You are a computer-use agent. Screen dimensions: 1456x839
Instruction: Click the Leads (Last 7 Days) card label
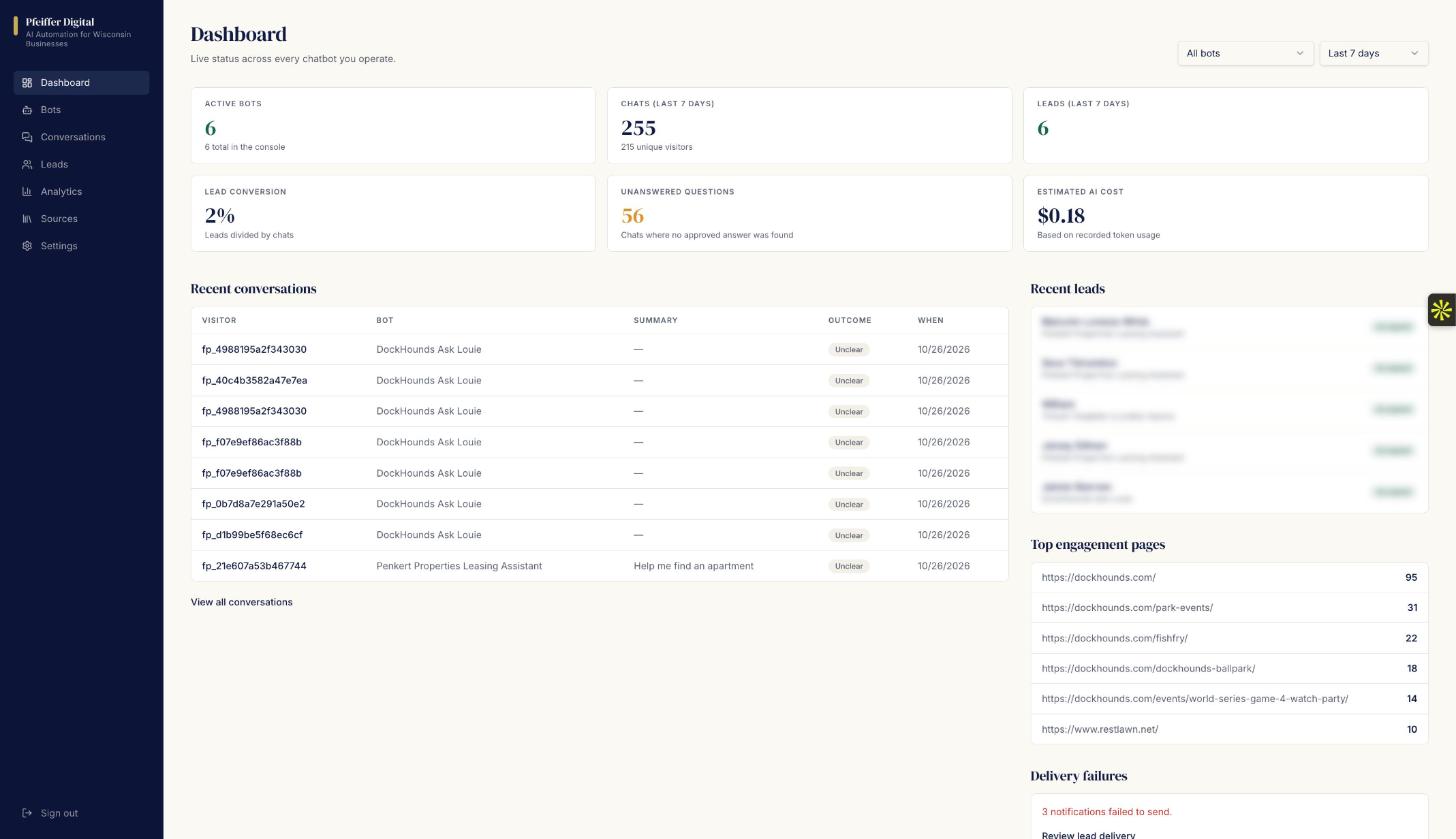pyautogui.click(x=1083, y=104)
